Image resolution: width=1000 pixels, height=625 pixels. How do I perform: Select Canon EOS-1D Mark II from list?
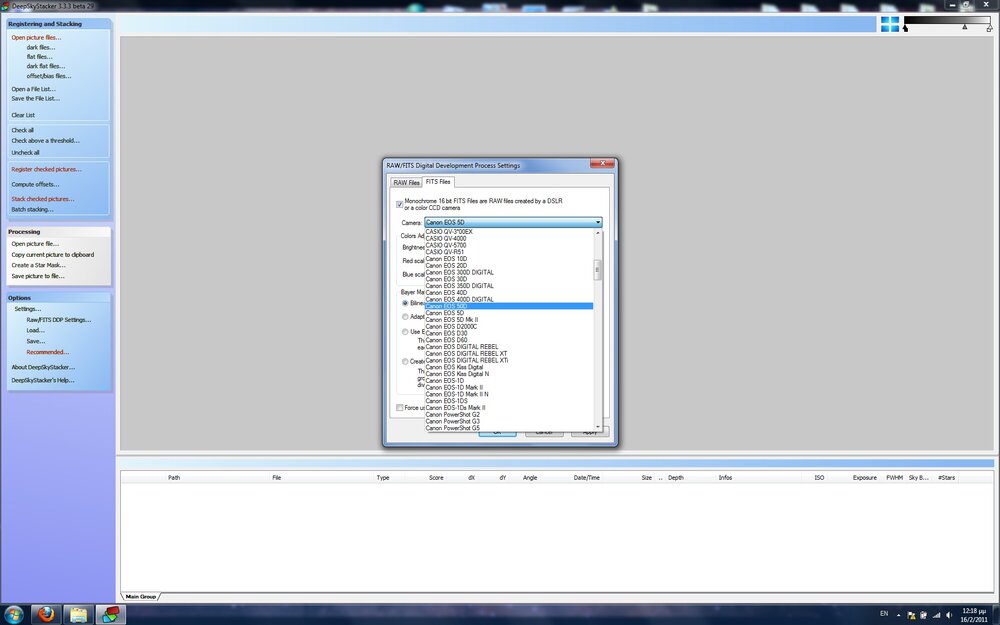(455, 387)
